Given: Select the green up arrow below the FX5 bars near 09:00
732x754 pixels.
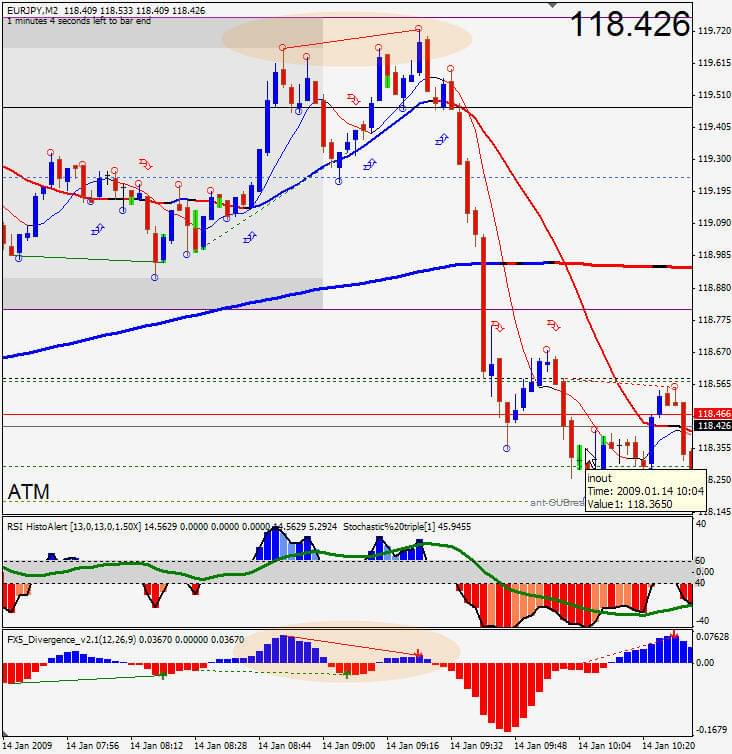Looking at the screenshot, I should (347, 674).
